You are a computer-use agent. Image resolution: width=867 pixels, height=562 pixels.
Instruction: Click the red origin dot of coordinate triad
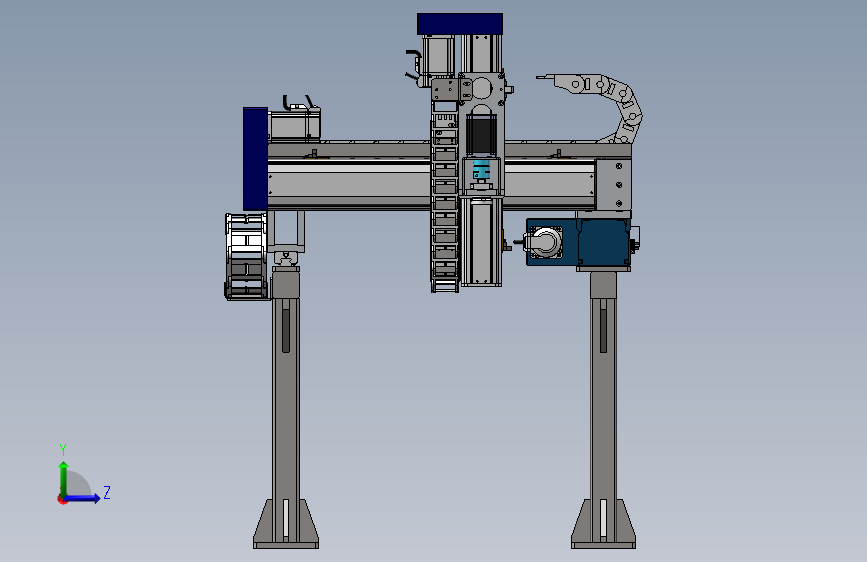(62, 500)
